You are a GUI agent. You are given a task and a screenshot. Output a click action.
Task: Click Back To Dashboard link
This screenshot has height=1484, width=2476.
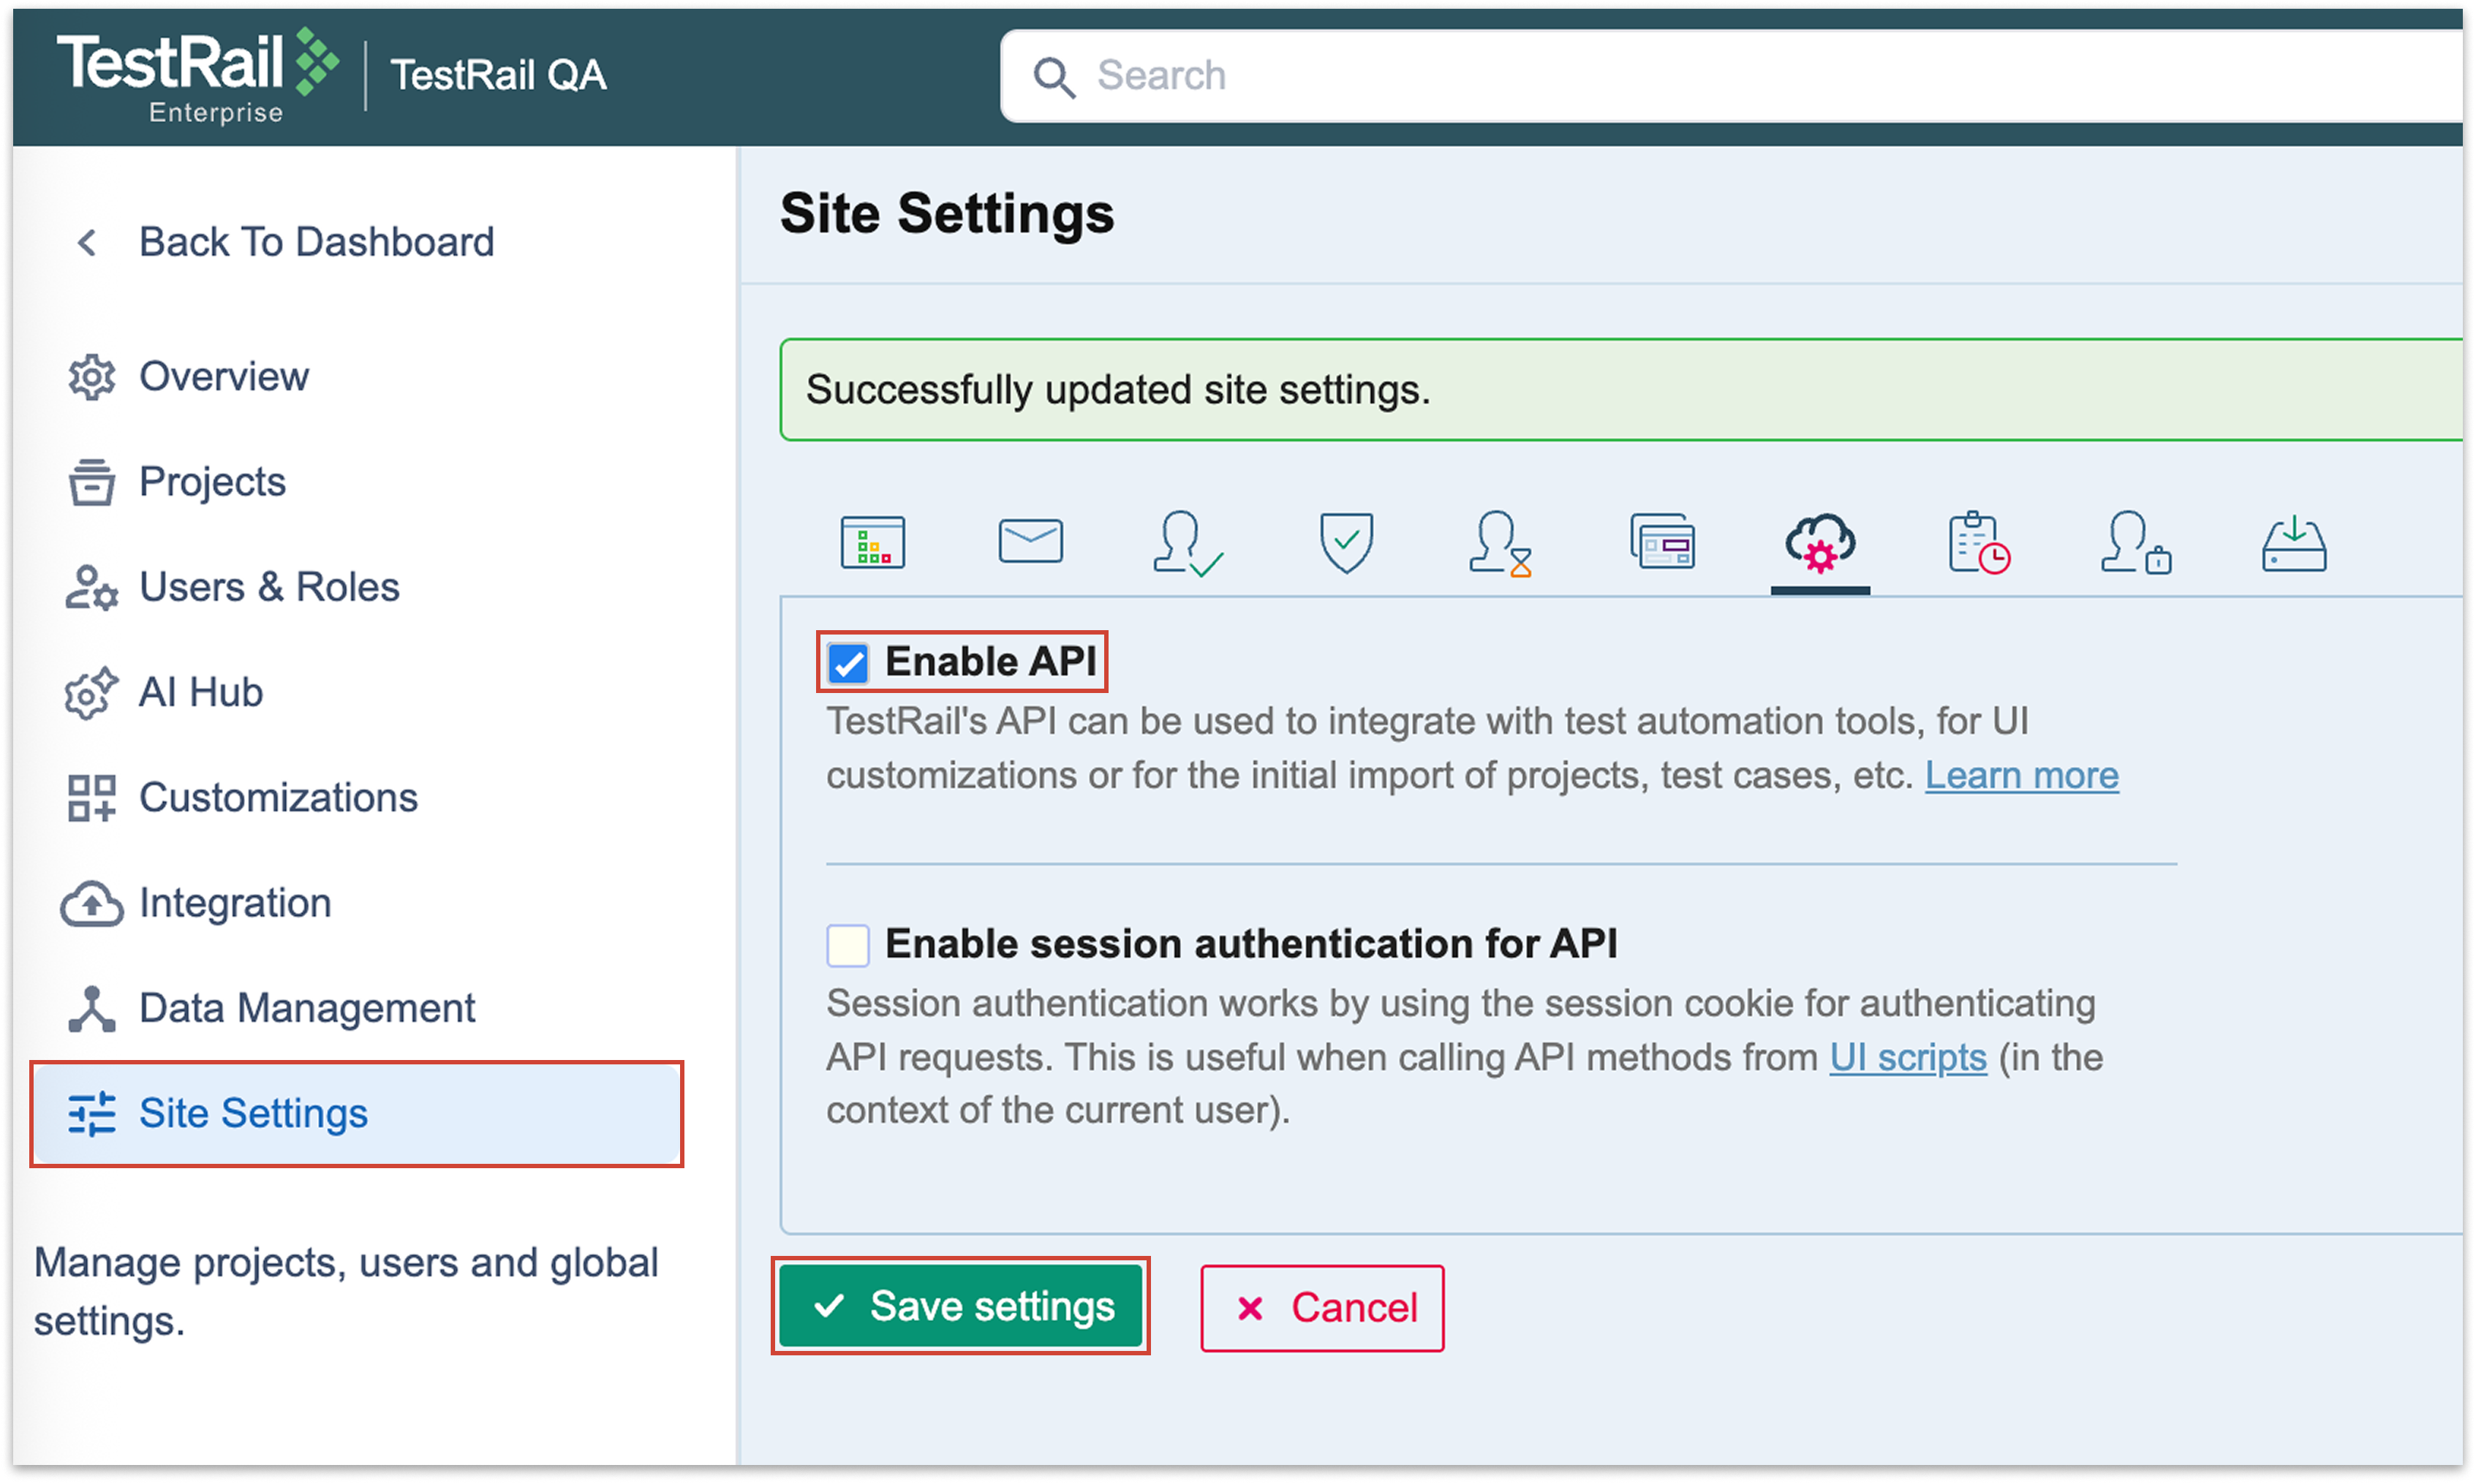tap(316, 242)
